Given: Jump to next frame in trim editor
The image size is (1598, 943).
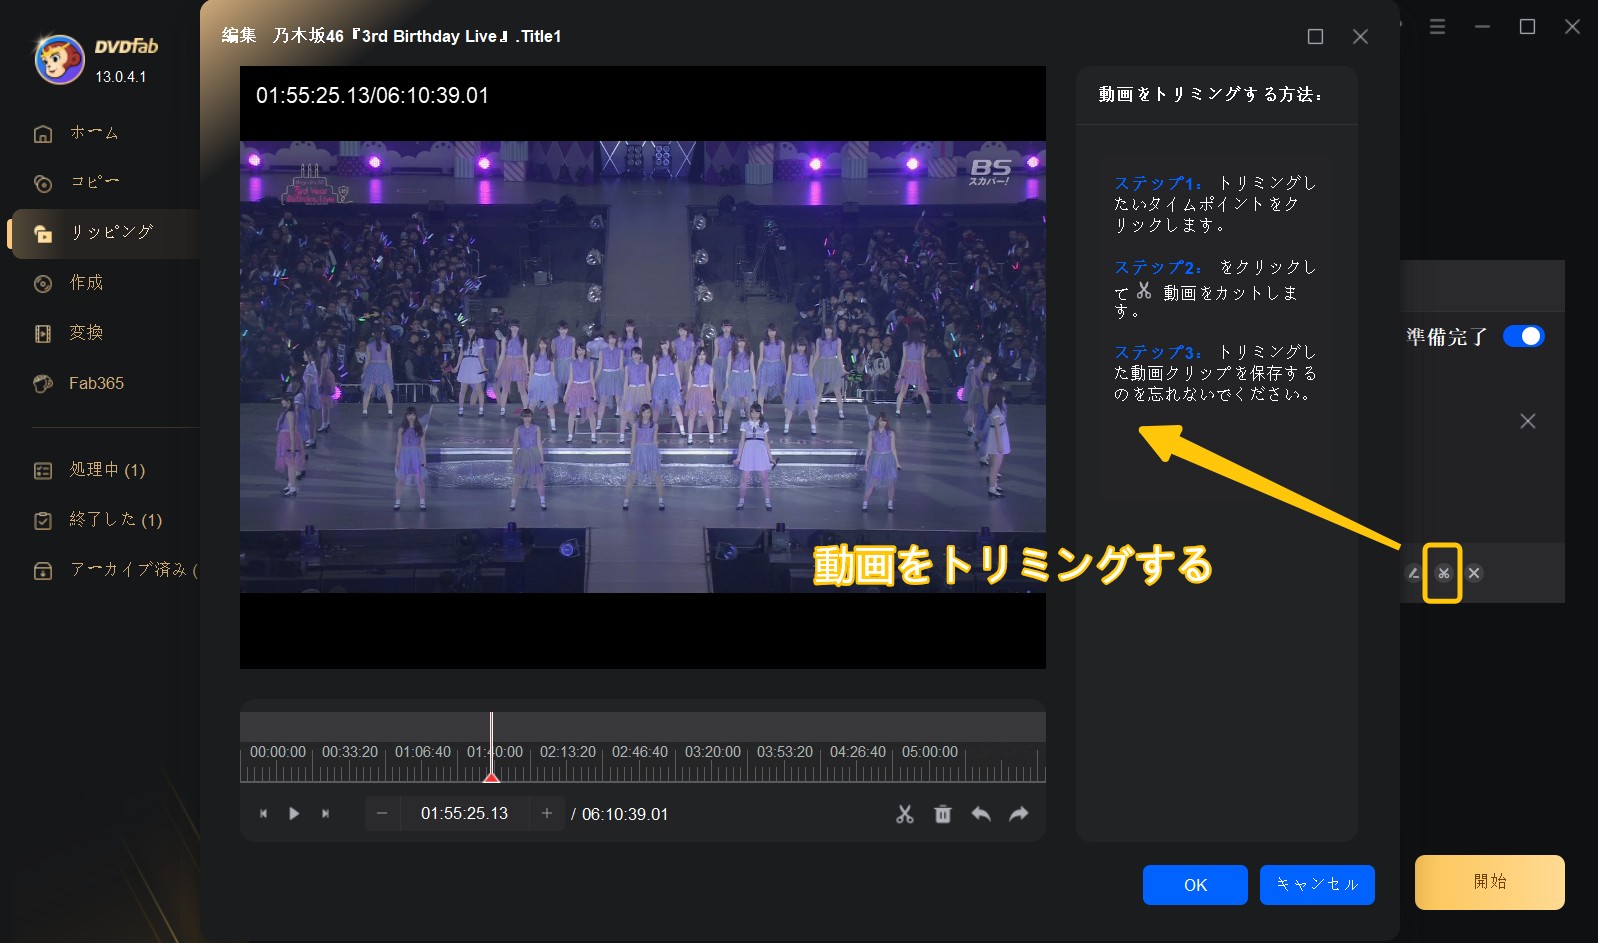Looking at the screenshot, I should (x=325, y=814).
